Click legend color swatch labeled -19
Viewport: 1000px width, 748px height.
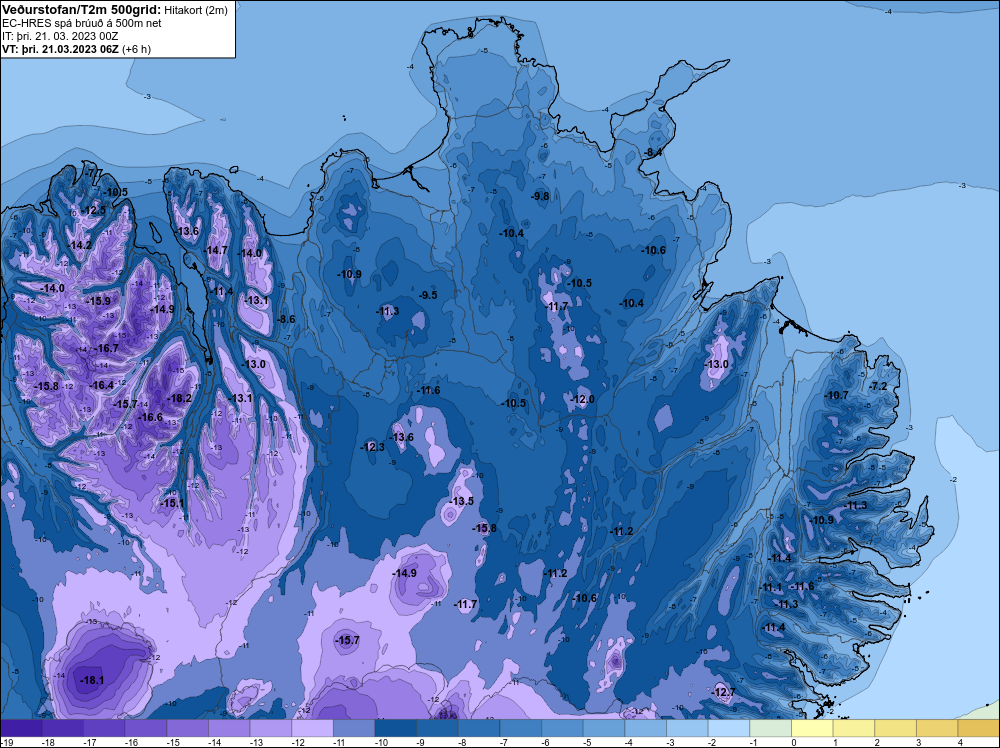point(21,728)
